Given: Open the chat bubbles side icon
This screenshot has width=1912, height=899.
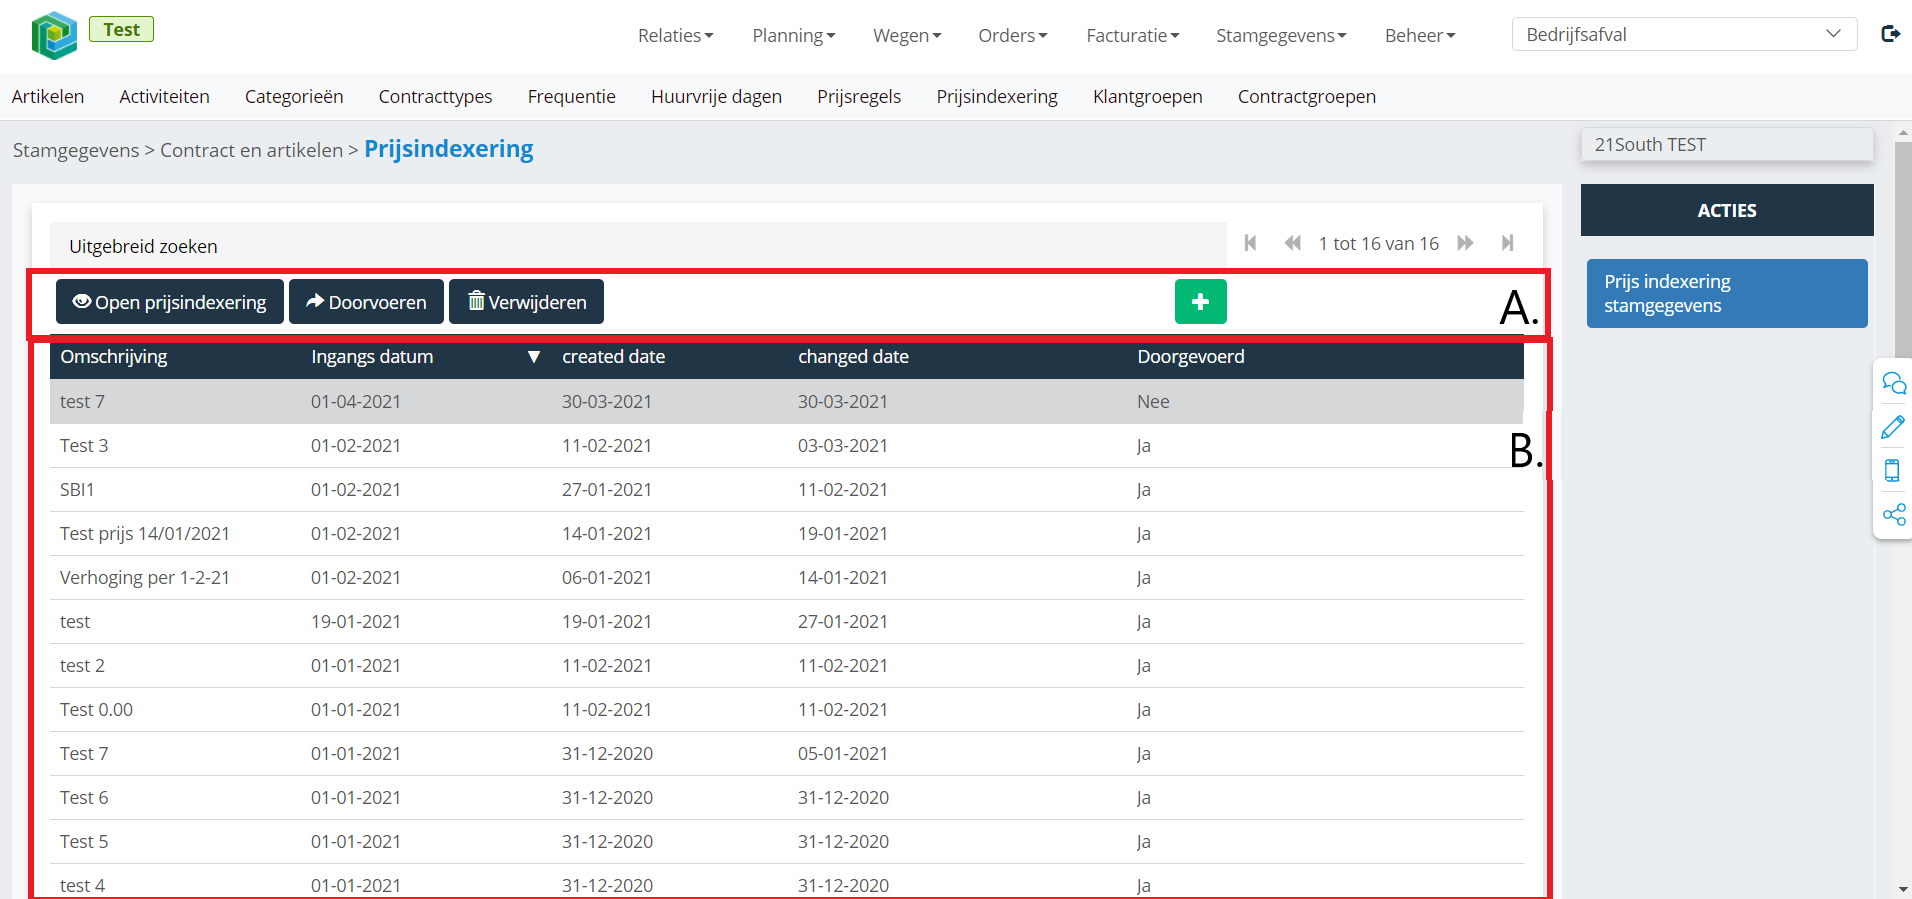Looking at the screenshot, I should pyautogui.click(x=1894, y=383).
